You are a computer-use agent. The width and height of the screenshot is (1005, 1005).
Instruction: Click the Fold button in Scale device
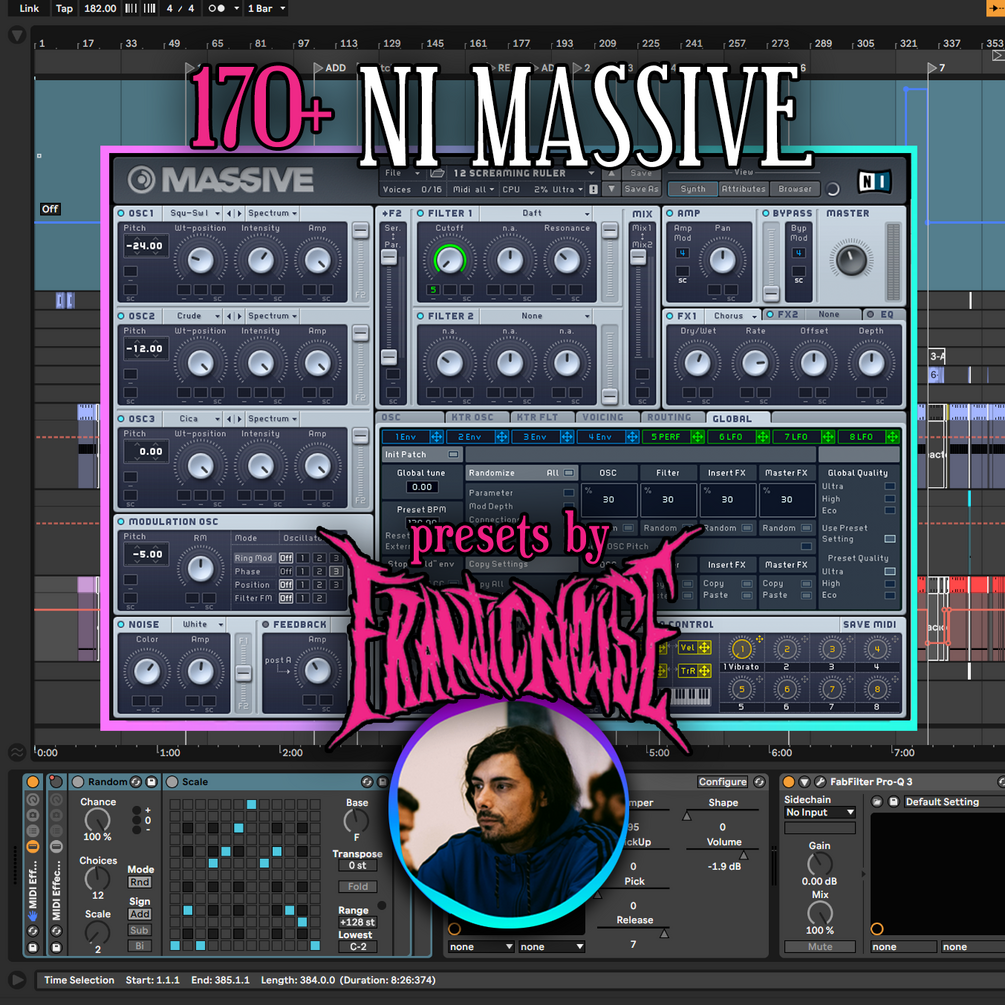[358, 886]
